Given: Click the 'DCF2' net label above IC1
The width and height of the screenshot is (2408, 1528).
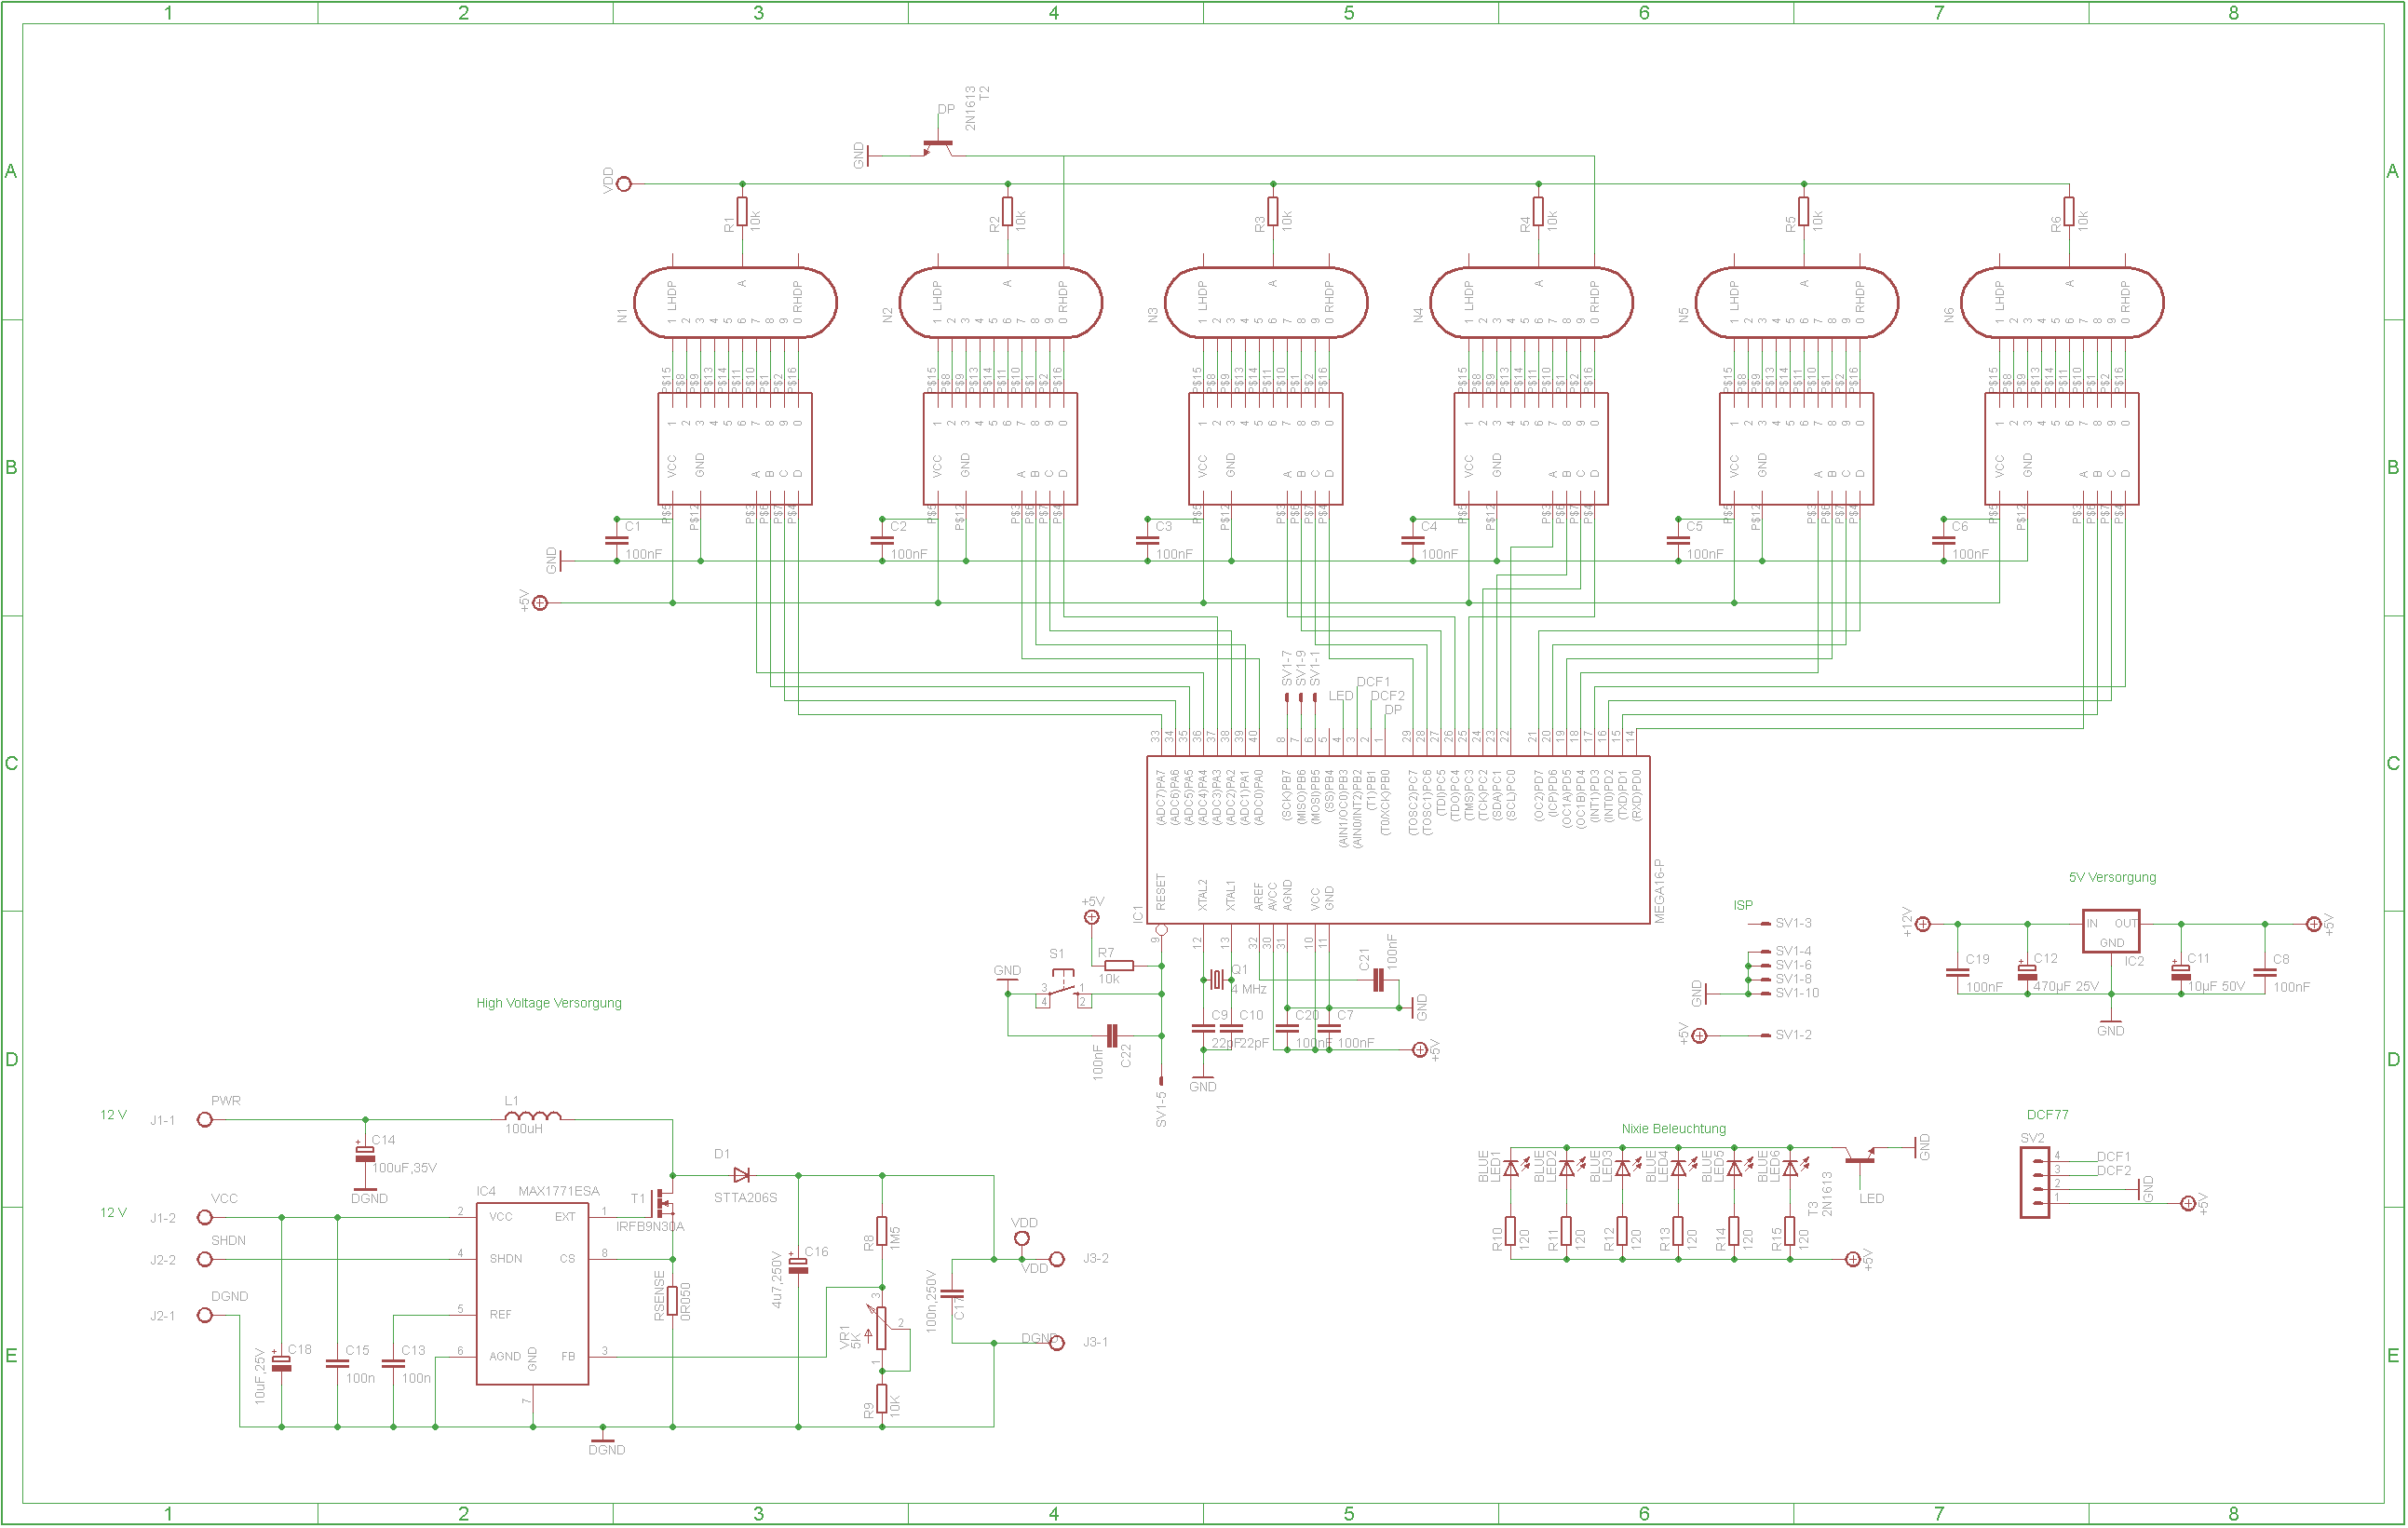Looking at the screenshot, I should [1387, 696].
